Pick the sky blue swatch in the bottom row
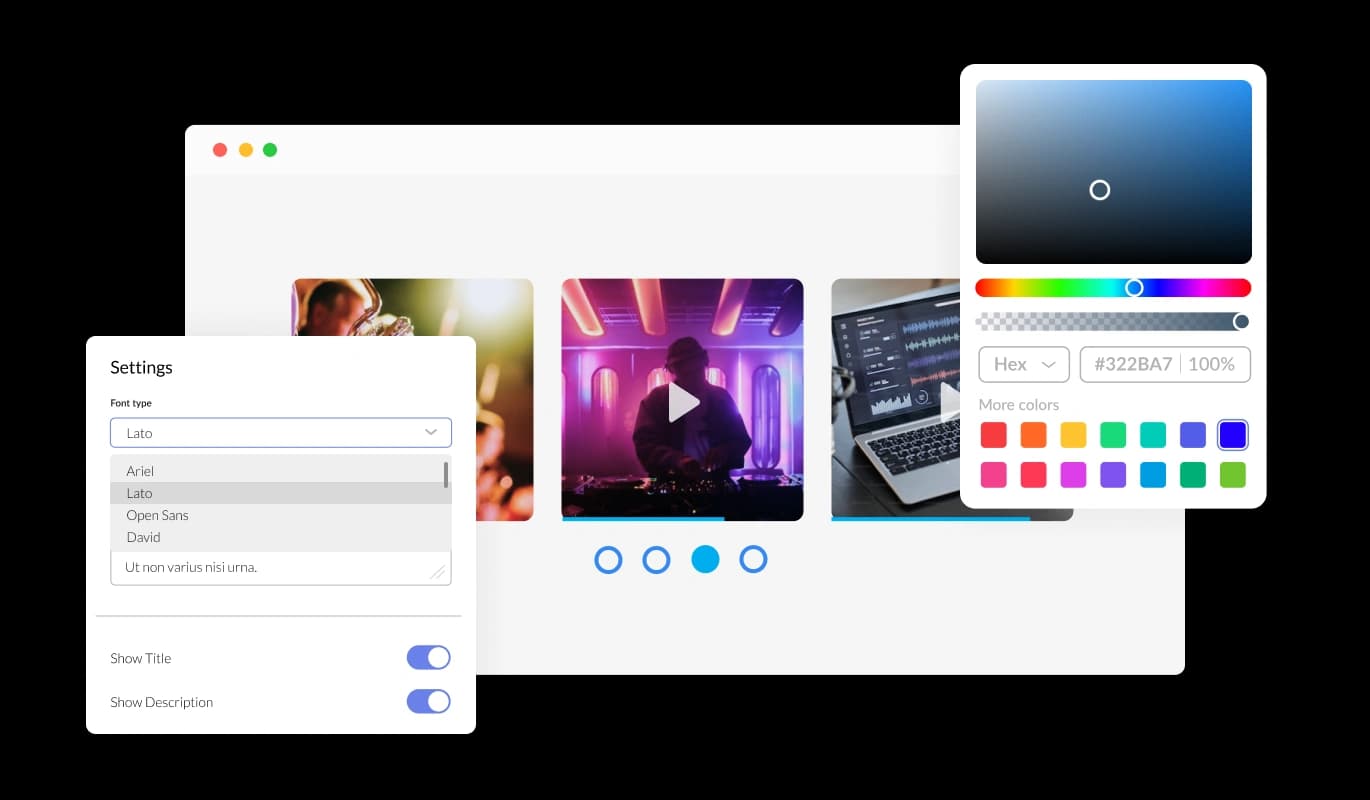This screenshot has height=800, width=1370. [1153, 475]
